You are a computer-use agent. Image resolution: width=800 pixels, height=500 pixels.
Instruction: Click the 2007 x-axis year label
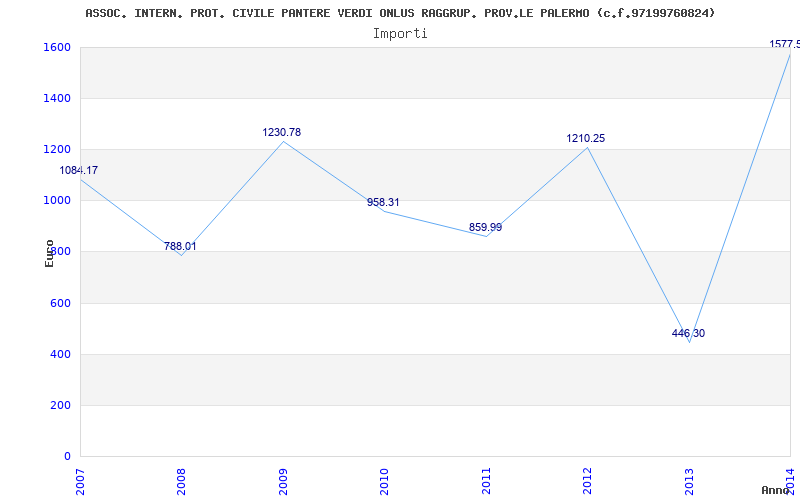coord(79,482)
